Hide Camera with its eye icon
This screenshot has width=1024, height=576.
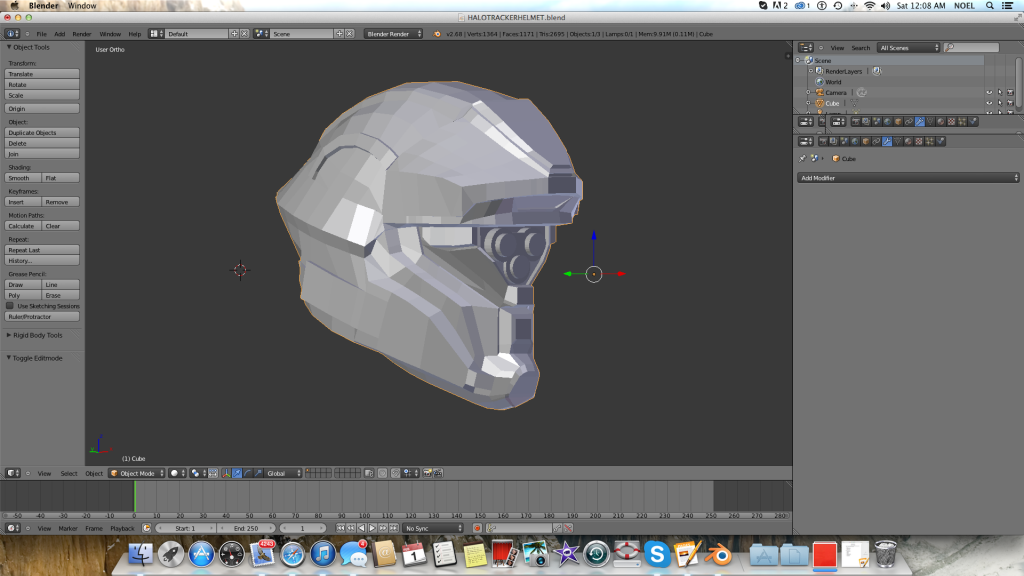[x=989, y=93]
